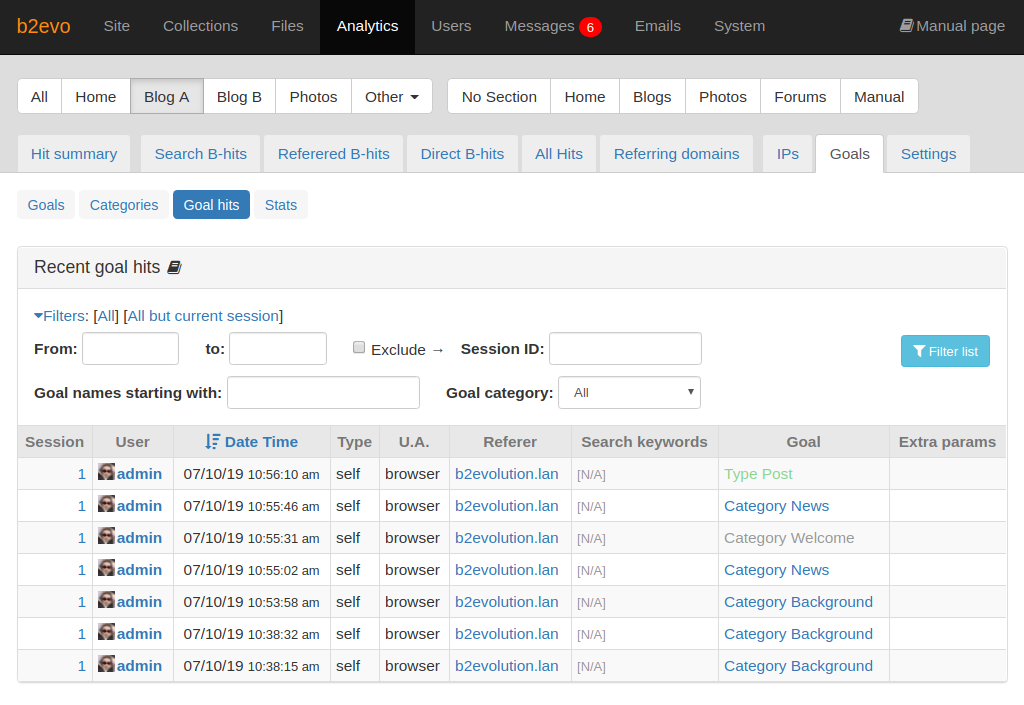Collapse the Filters section
Viewport: 1024px width, 705px height.
pos(61,316)
